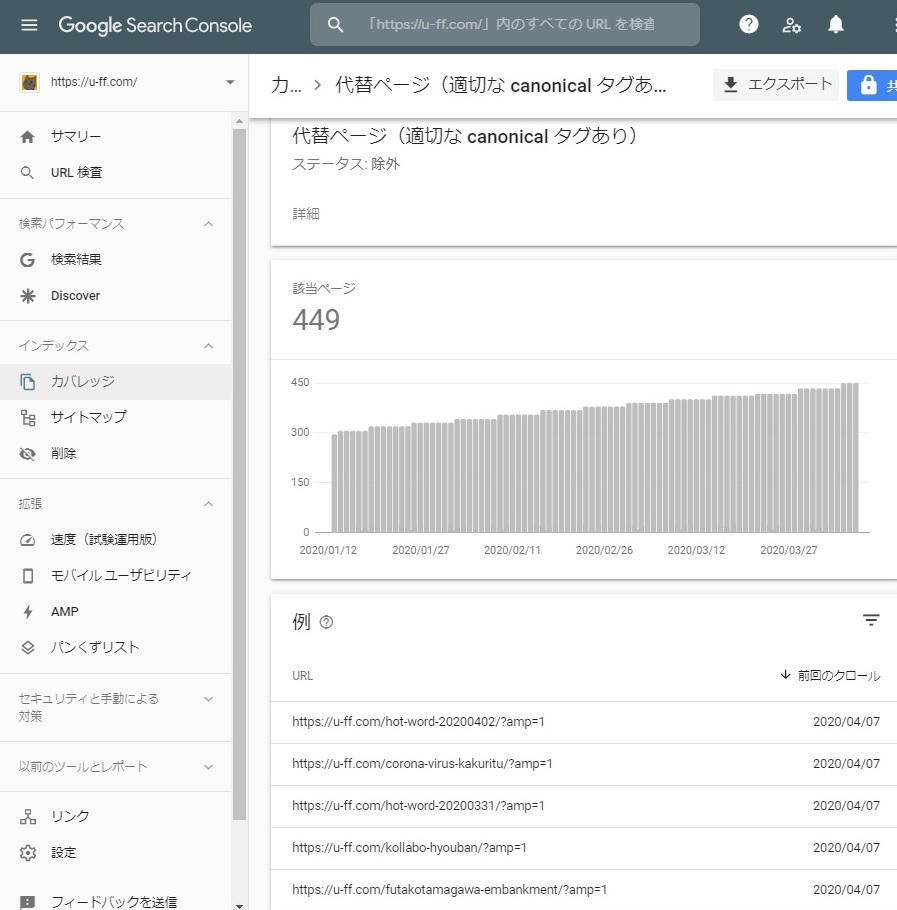Expand セキュリティと手動による対策 section
Viewport: 897px width, 910px height.
(208, 699)
